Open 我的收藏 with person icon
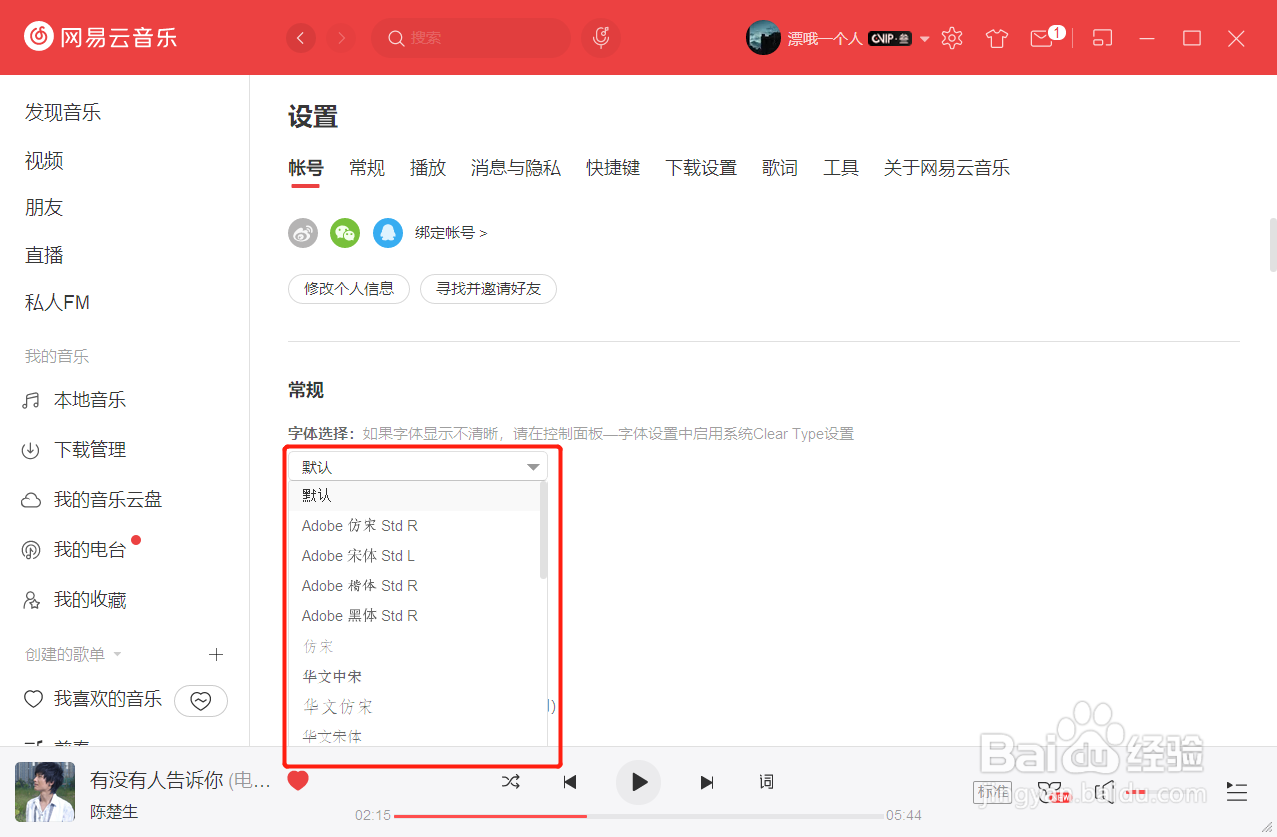This screenshot has height=837, width=1277. pyautogui.click(x=74, y=600)
